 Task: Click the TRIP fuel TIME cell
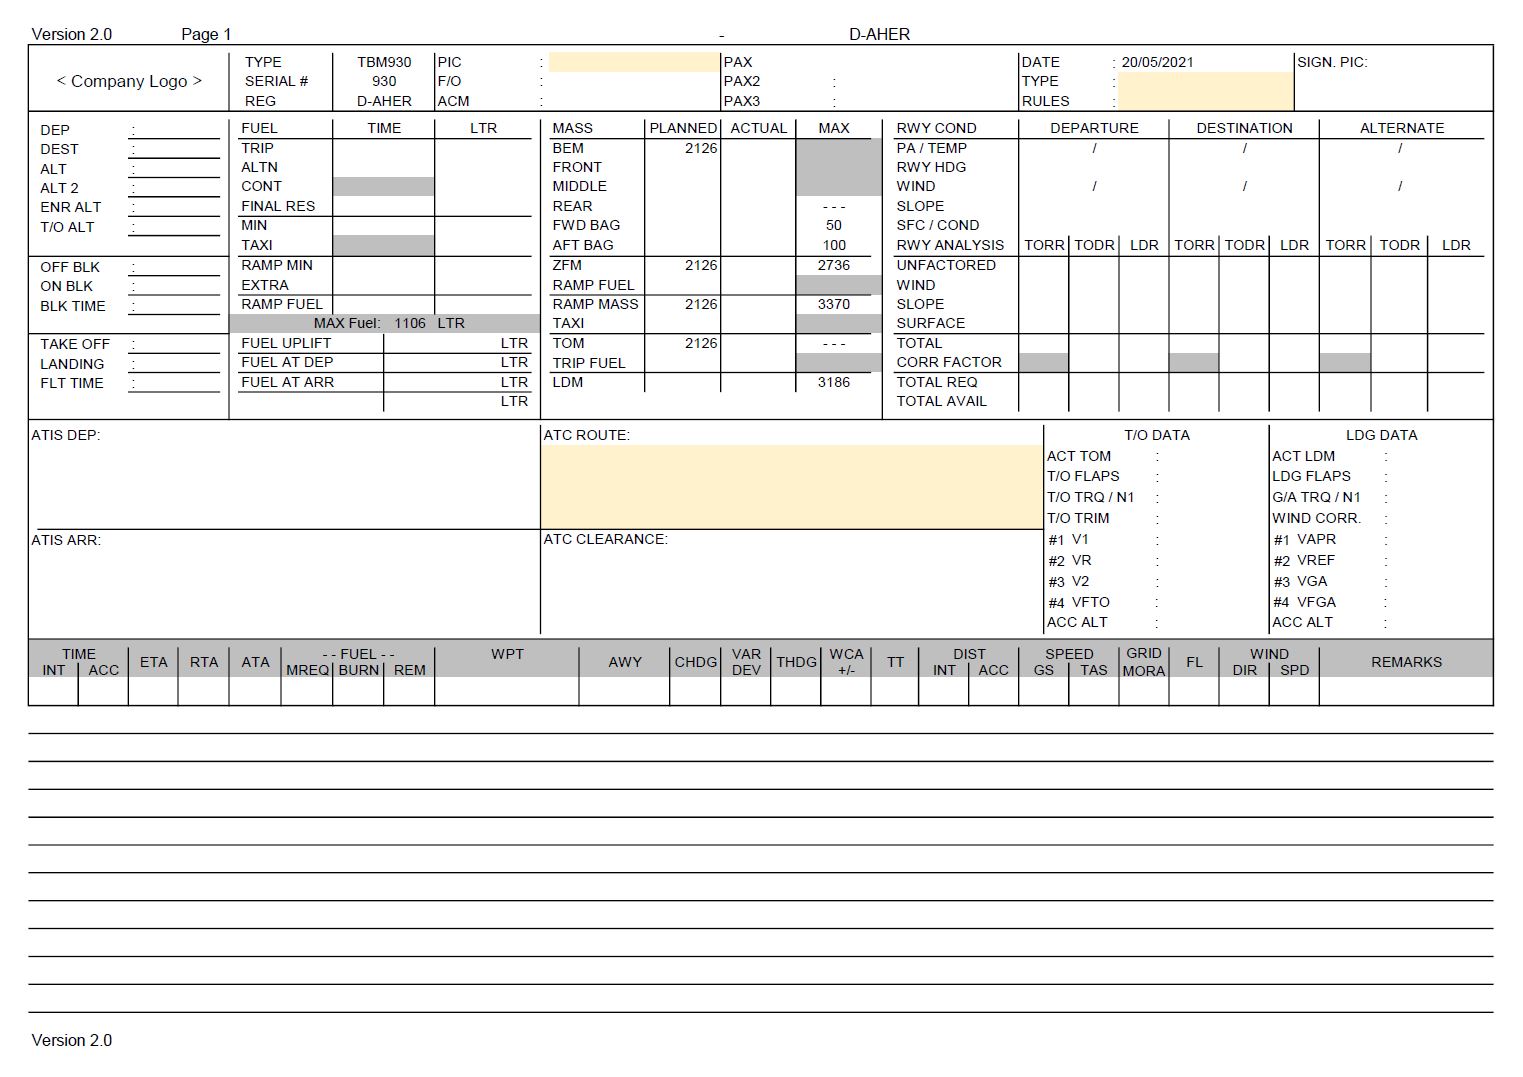pos(383,148)
